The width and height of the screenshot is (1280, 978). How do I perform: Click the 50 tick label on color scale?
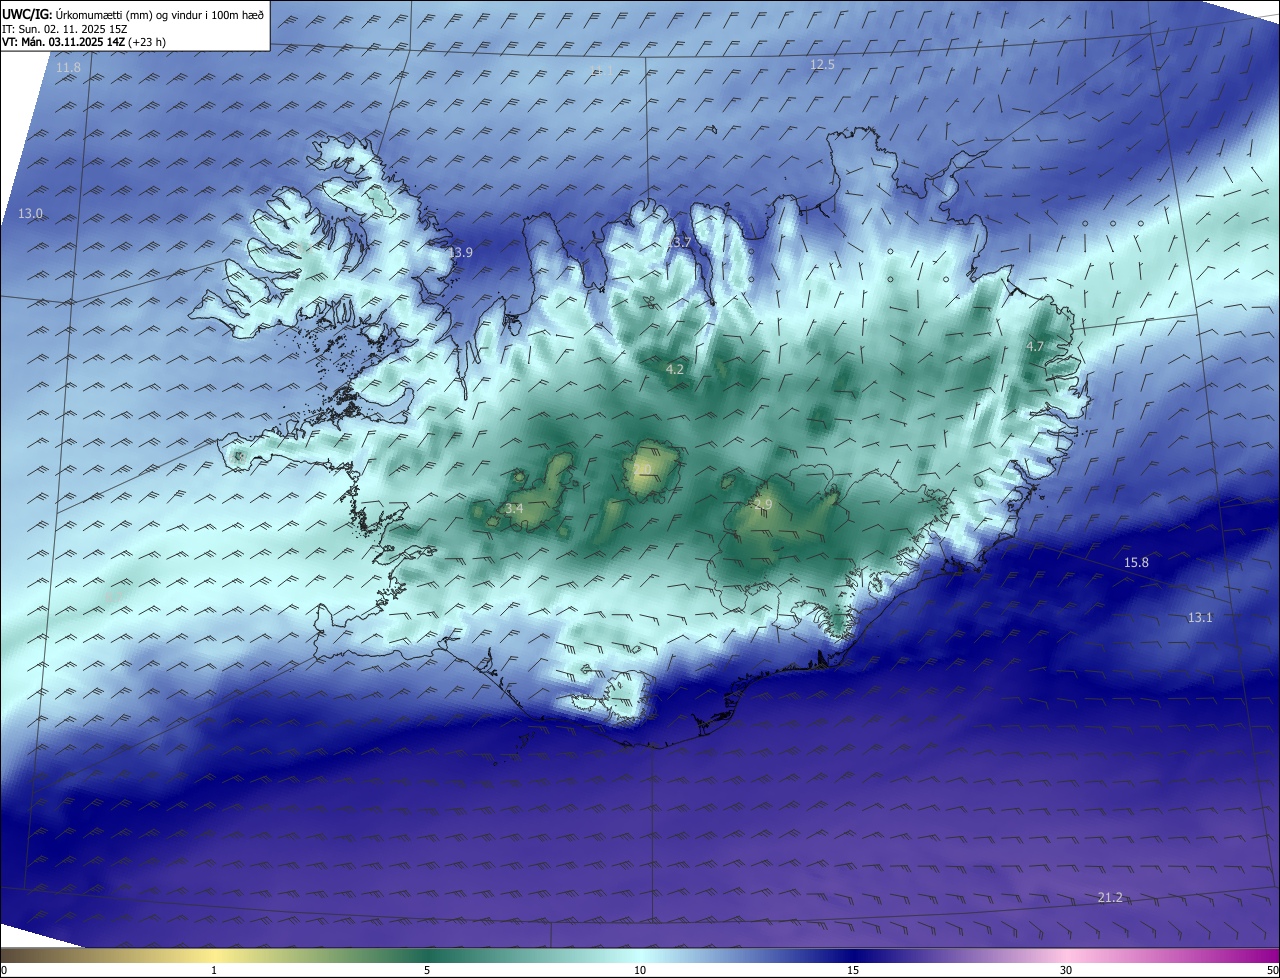click(x=1272, y=971)
